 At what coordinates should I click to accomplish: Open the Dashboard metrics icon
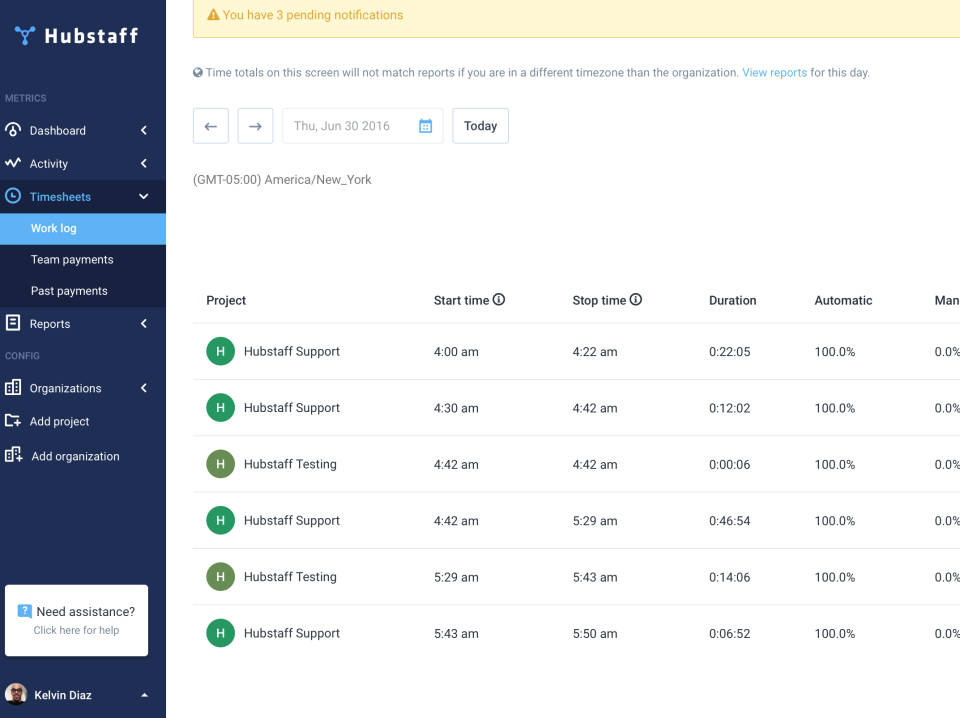click(13, 130)
